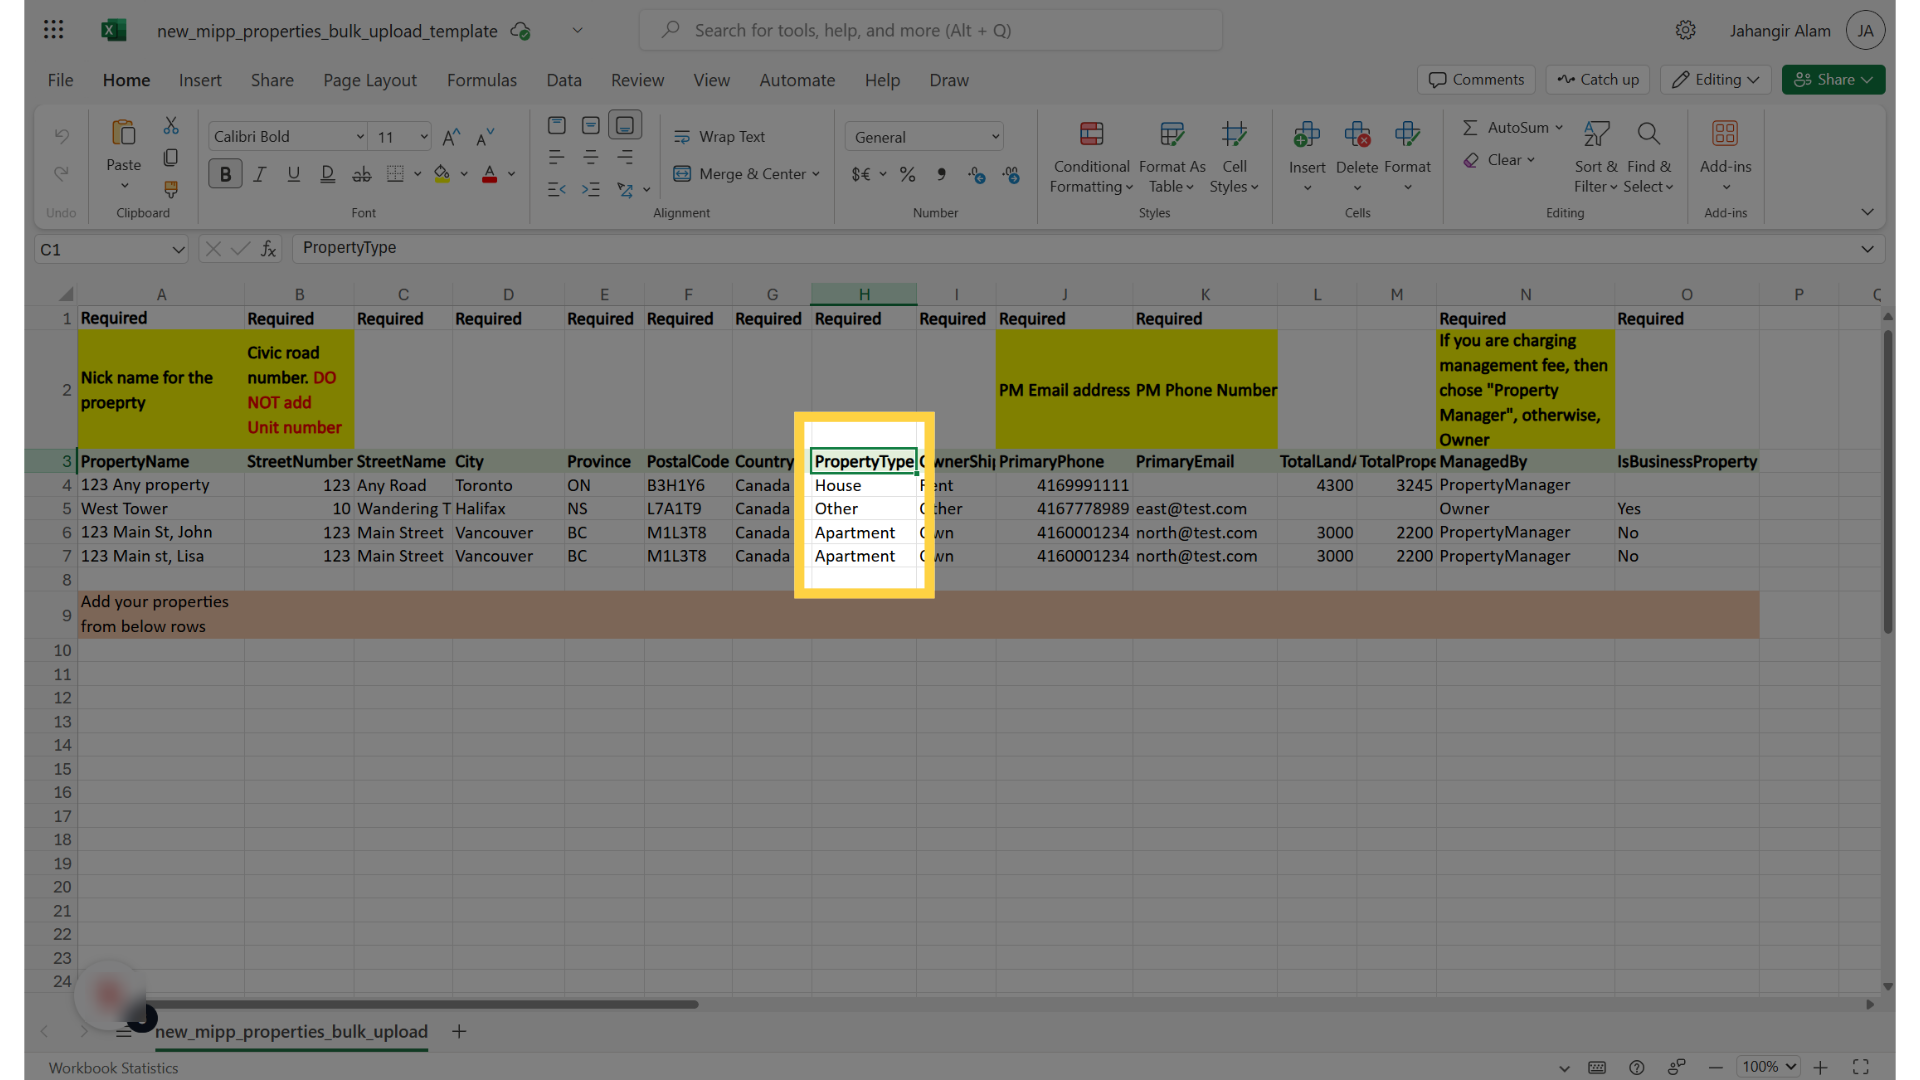Open Conditional Formatting options

click(1090, 157)
